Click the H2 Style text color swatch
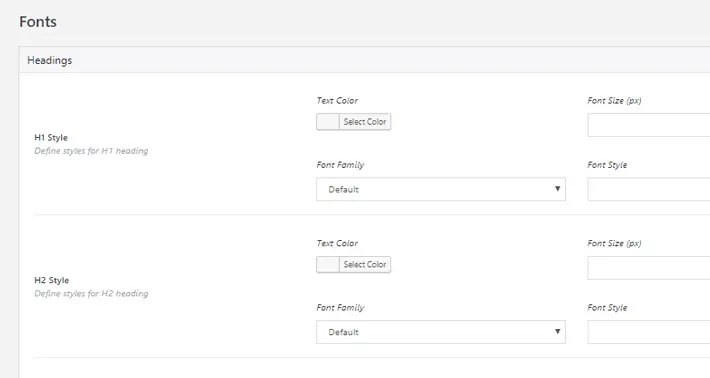Image resolution: width=710 pixels, height=378 pixels. (328, 264)
